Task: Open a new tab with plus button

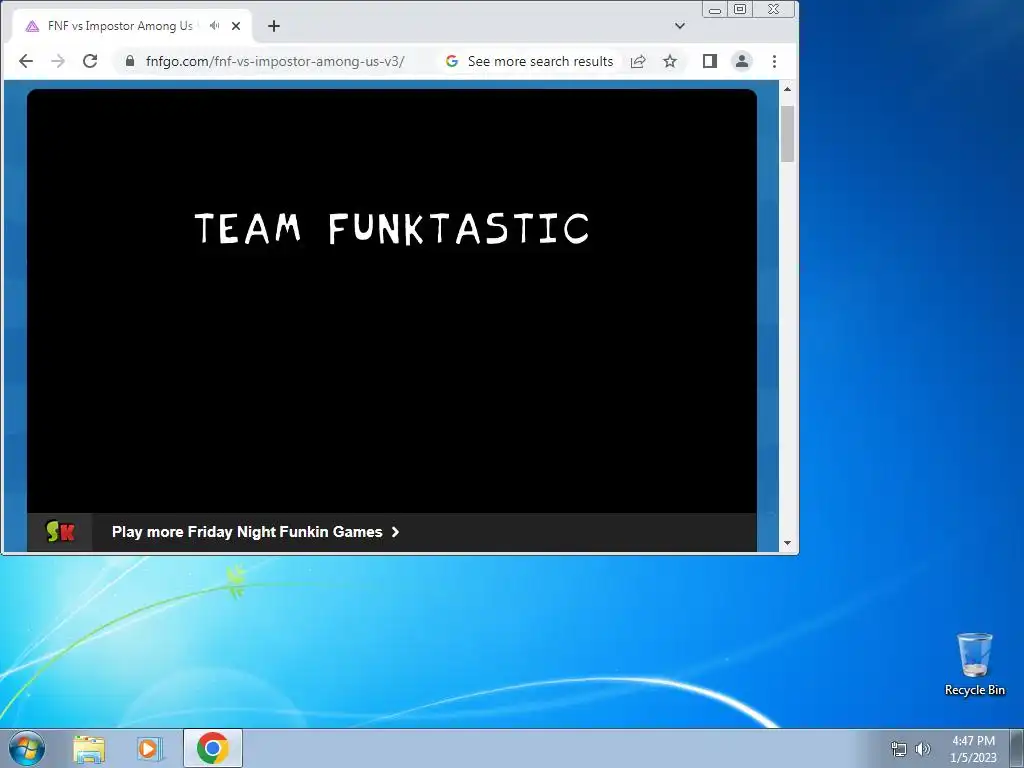Action: pos(274,26)
